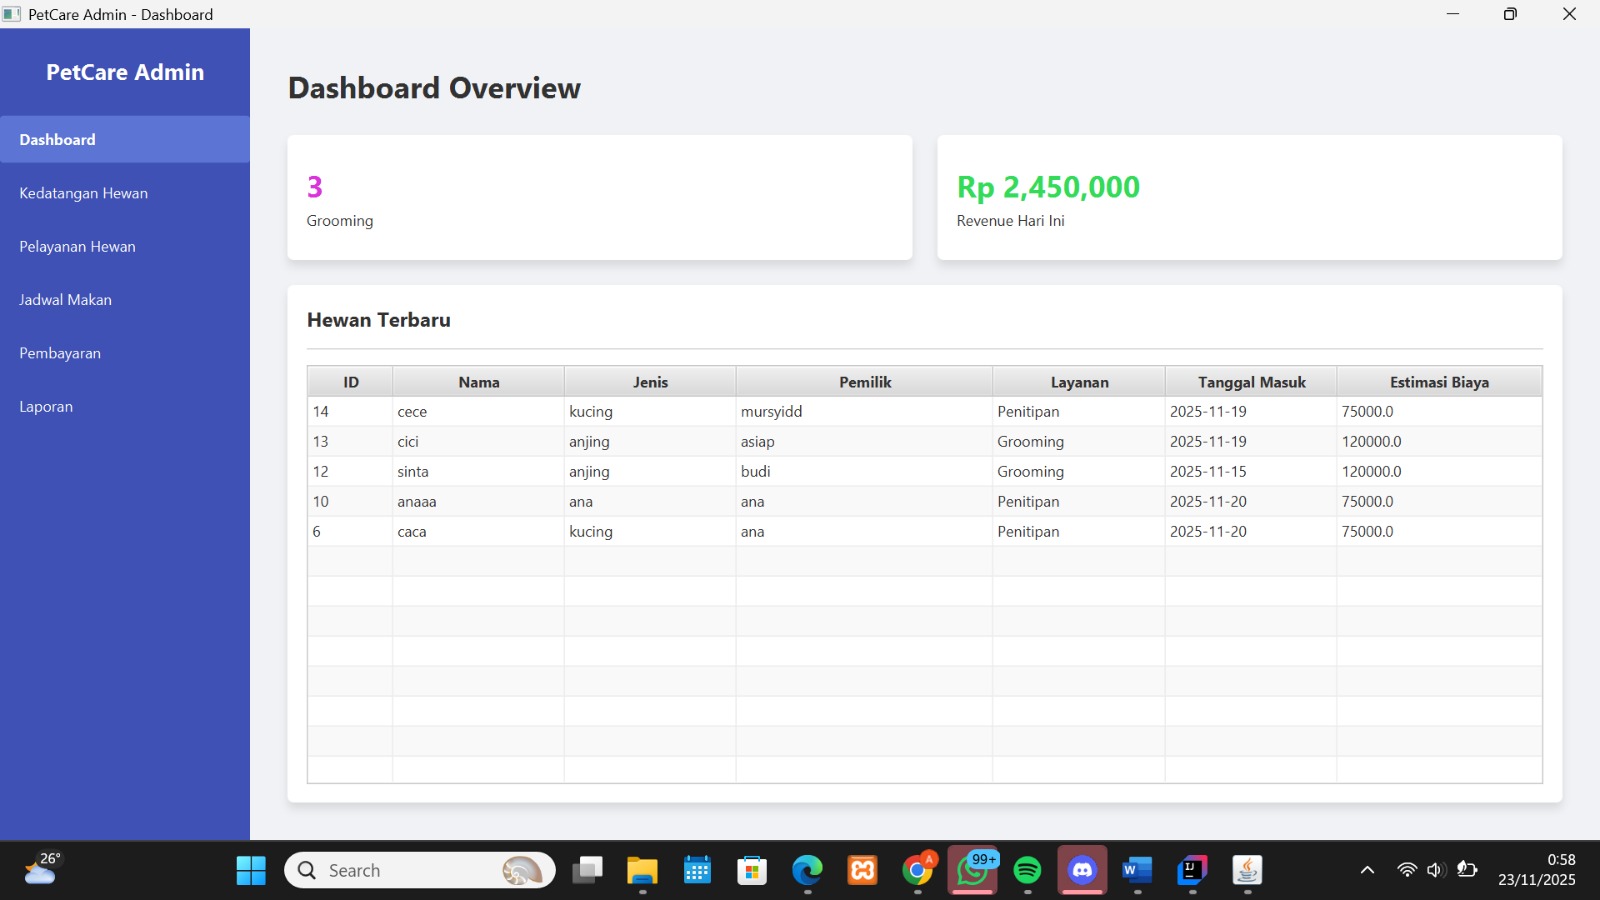Viewport: 1600px width, 900px height.
Task: Click the volume speaker icon
Action: click(x=1436, y=870)
